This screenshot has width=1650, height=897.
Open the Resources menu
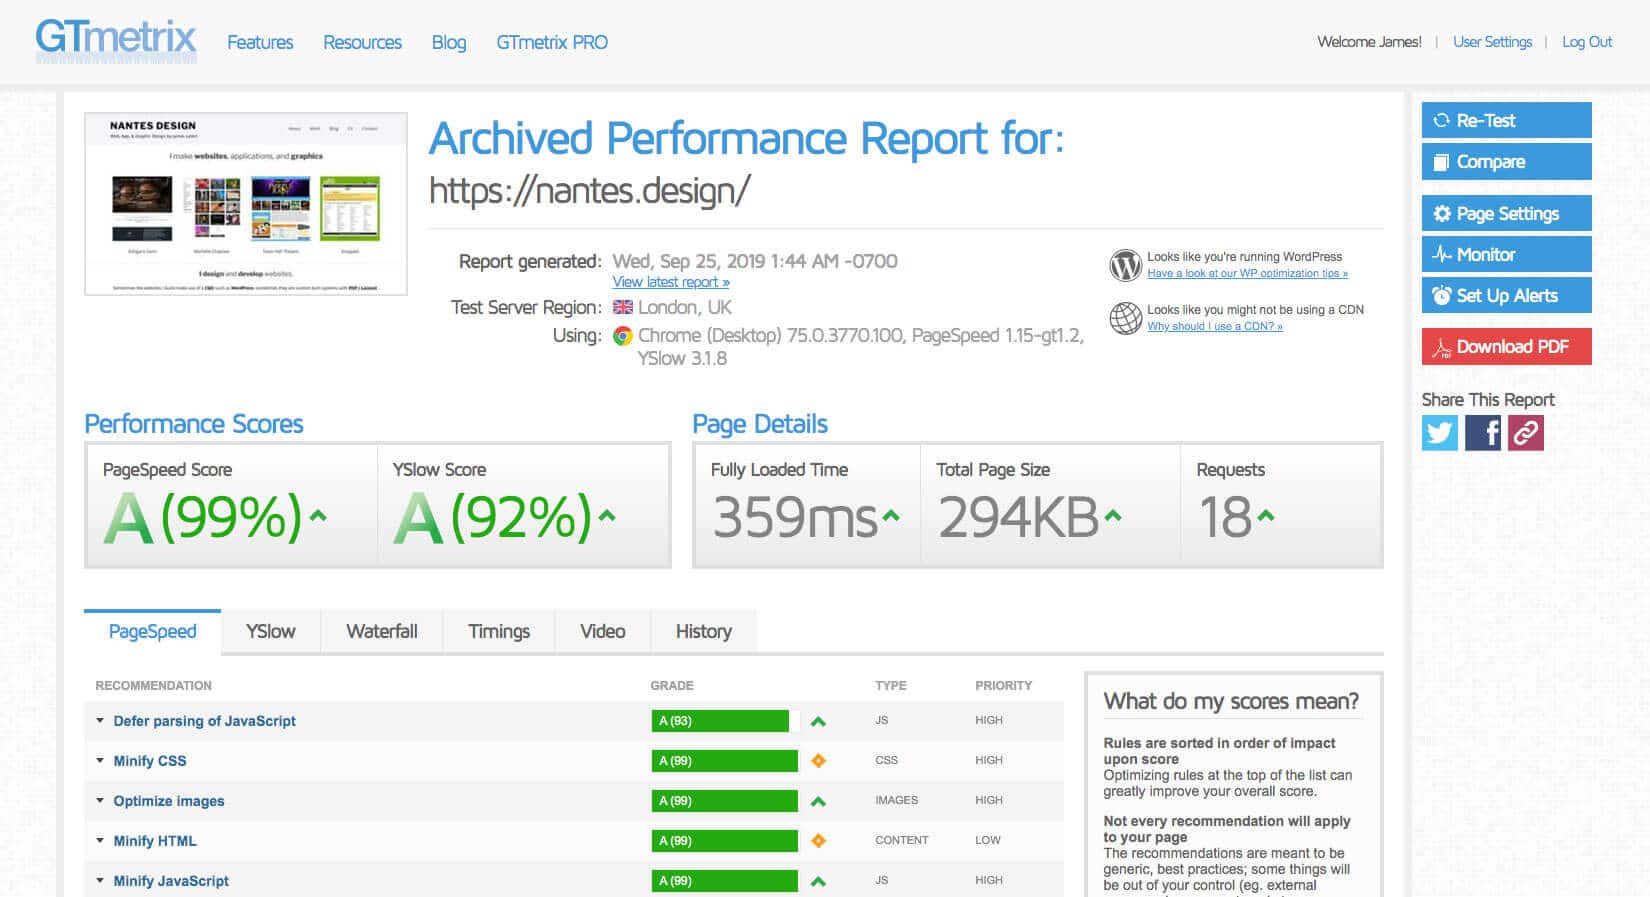(362, 42)
